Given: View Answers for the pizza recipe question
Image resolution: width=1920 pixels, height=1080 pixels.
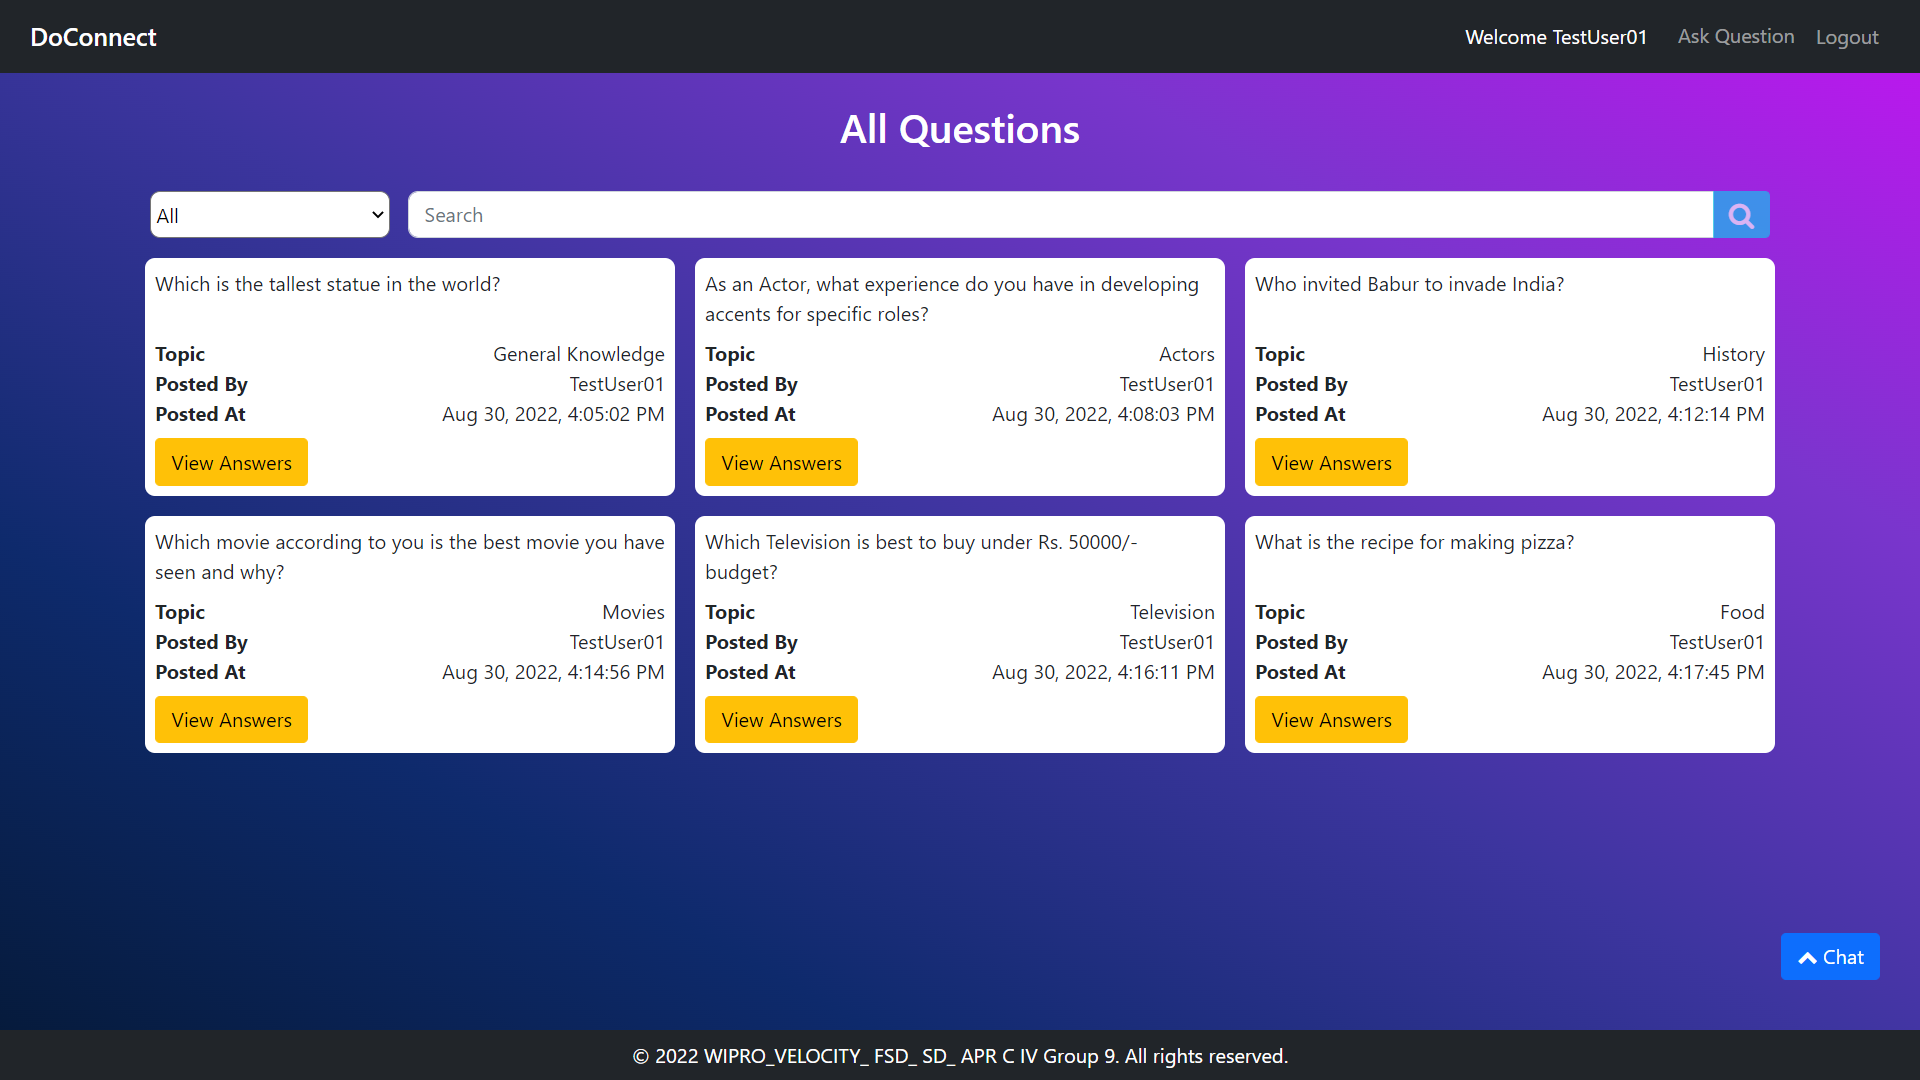Looking at the screenshot, I should pyautogui.click(x=1331, y=720).
